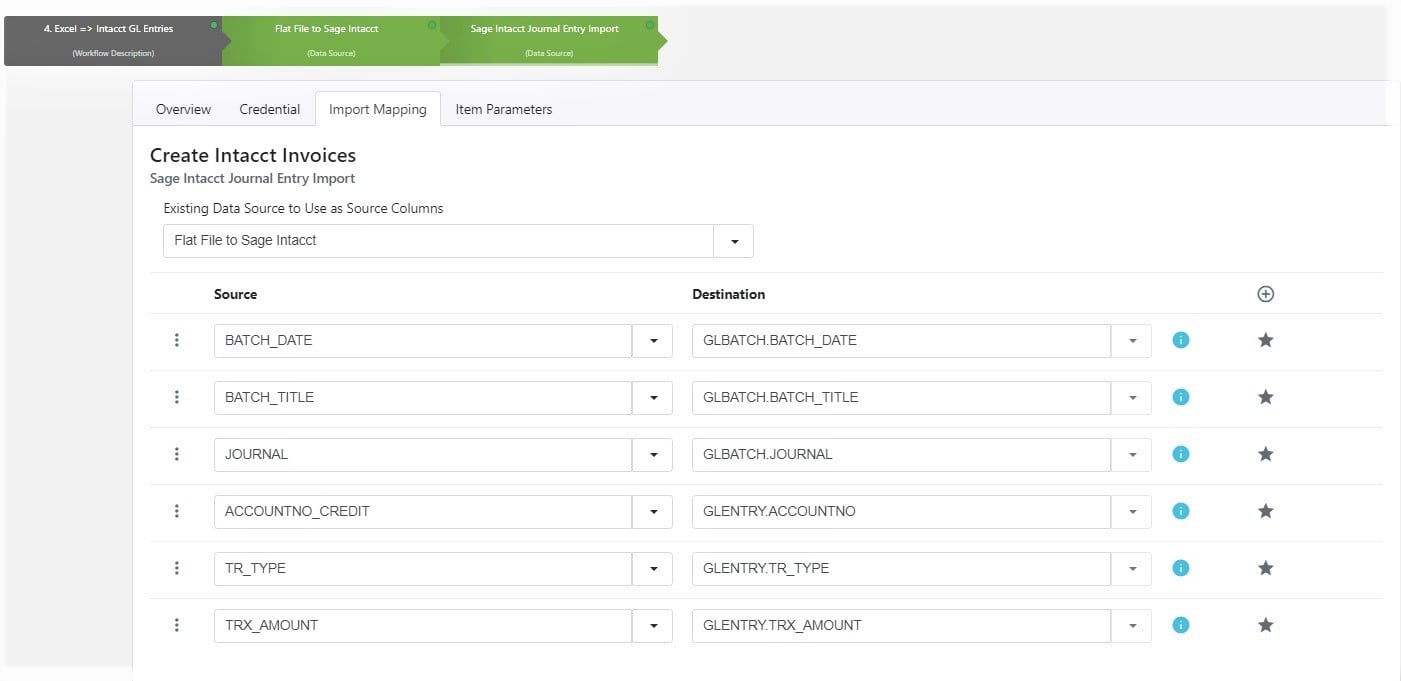The width and height of the screenshot is (1401, 681).
Task: Expand the source dropdown for TR_TYPE
Action: [653, 568]
